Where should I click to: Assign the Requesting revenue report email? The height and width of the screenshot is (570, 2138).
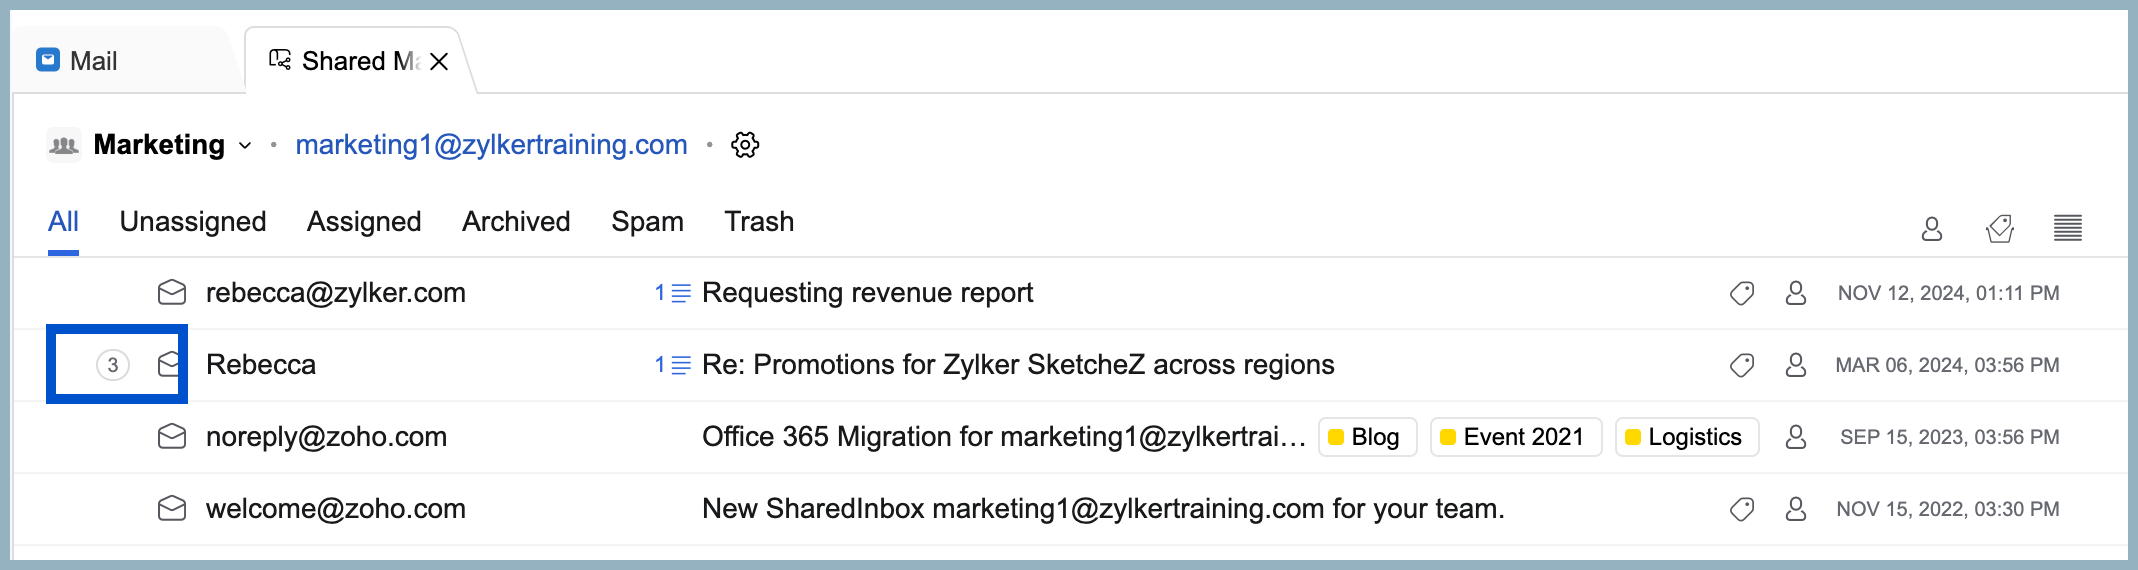pyautogui.click(x=1796, y=293)
